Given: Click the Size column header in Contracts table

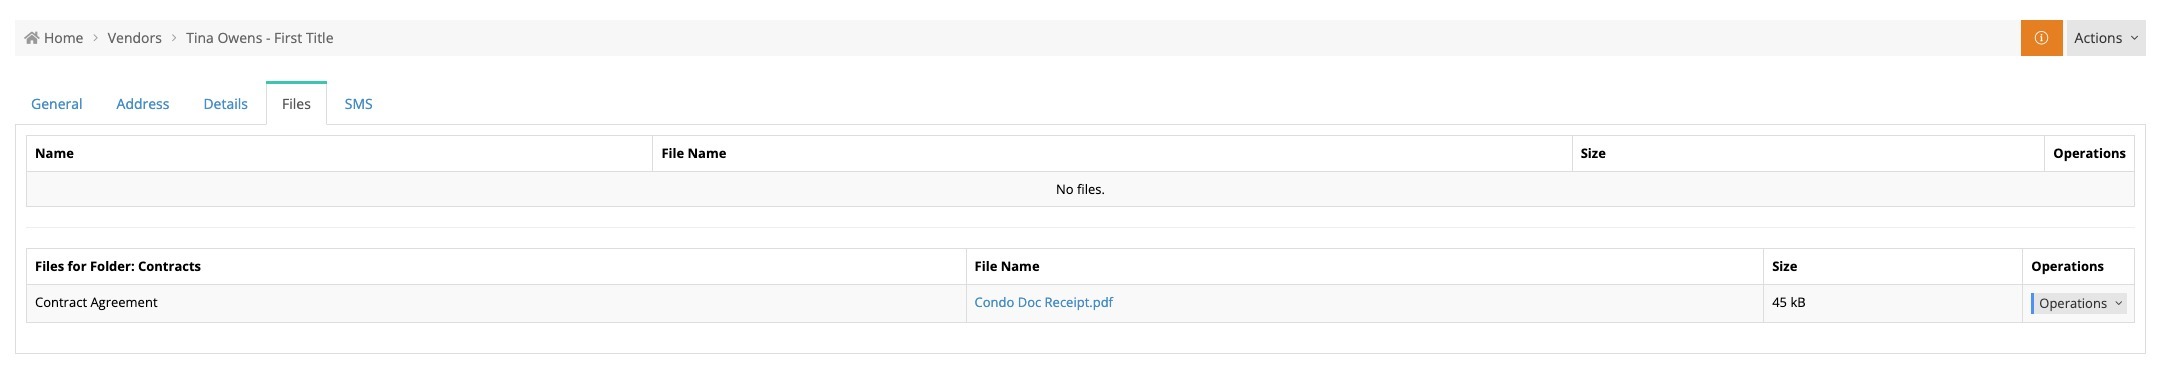Looking at the screenshot, I should pyautogui.click(x=1784, y=266).
